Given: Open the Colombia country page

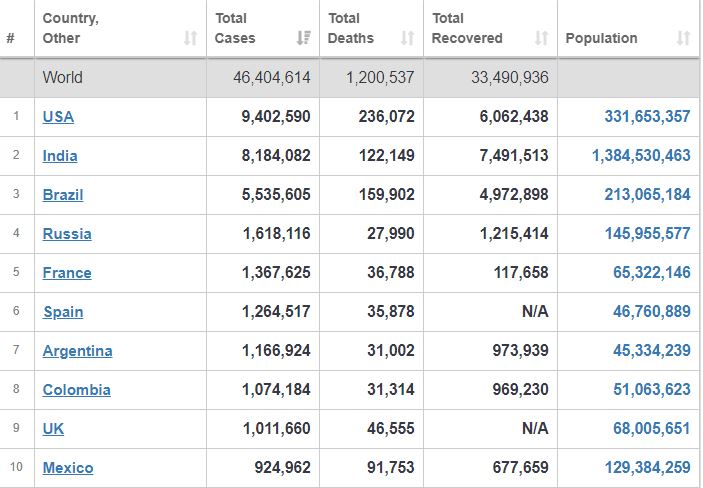Looking at the screenshot, I should [76, 390].
